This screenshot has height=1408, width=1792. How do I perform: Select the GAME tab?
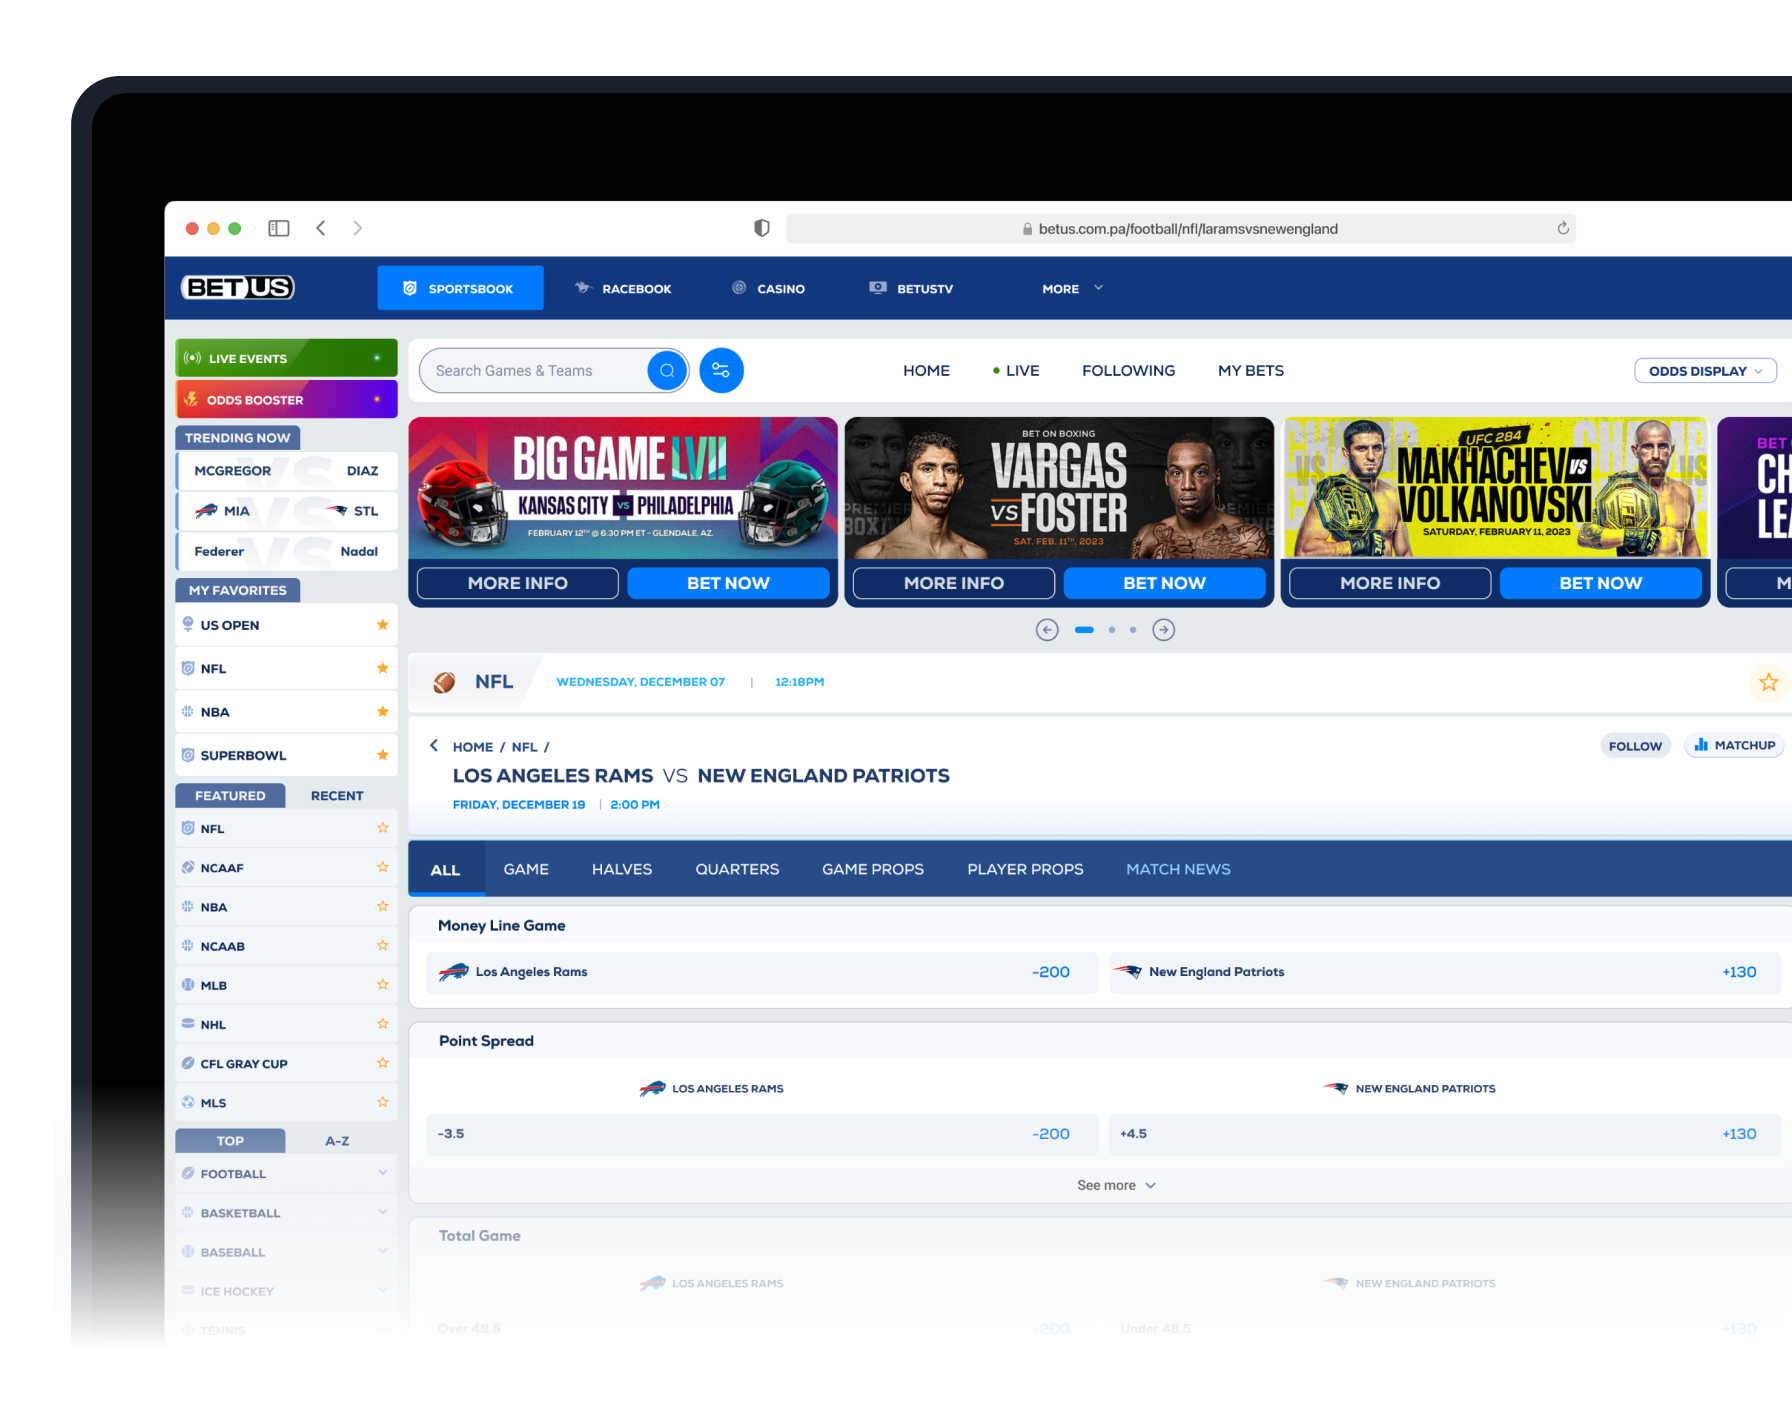pyautogui.click(x=526, y=869)
